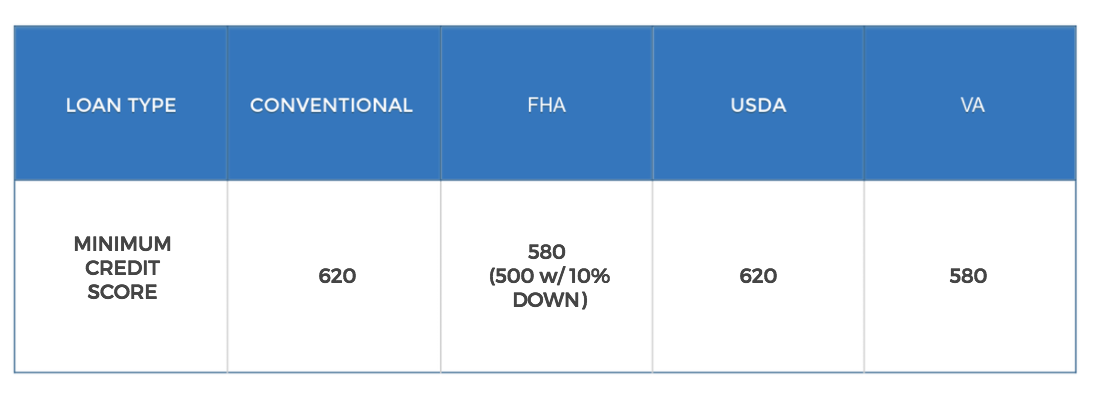Click the word CREDIT in row label
The image size is (1100, 400).
tap(122, 268)
